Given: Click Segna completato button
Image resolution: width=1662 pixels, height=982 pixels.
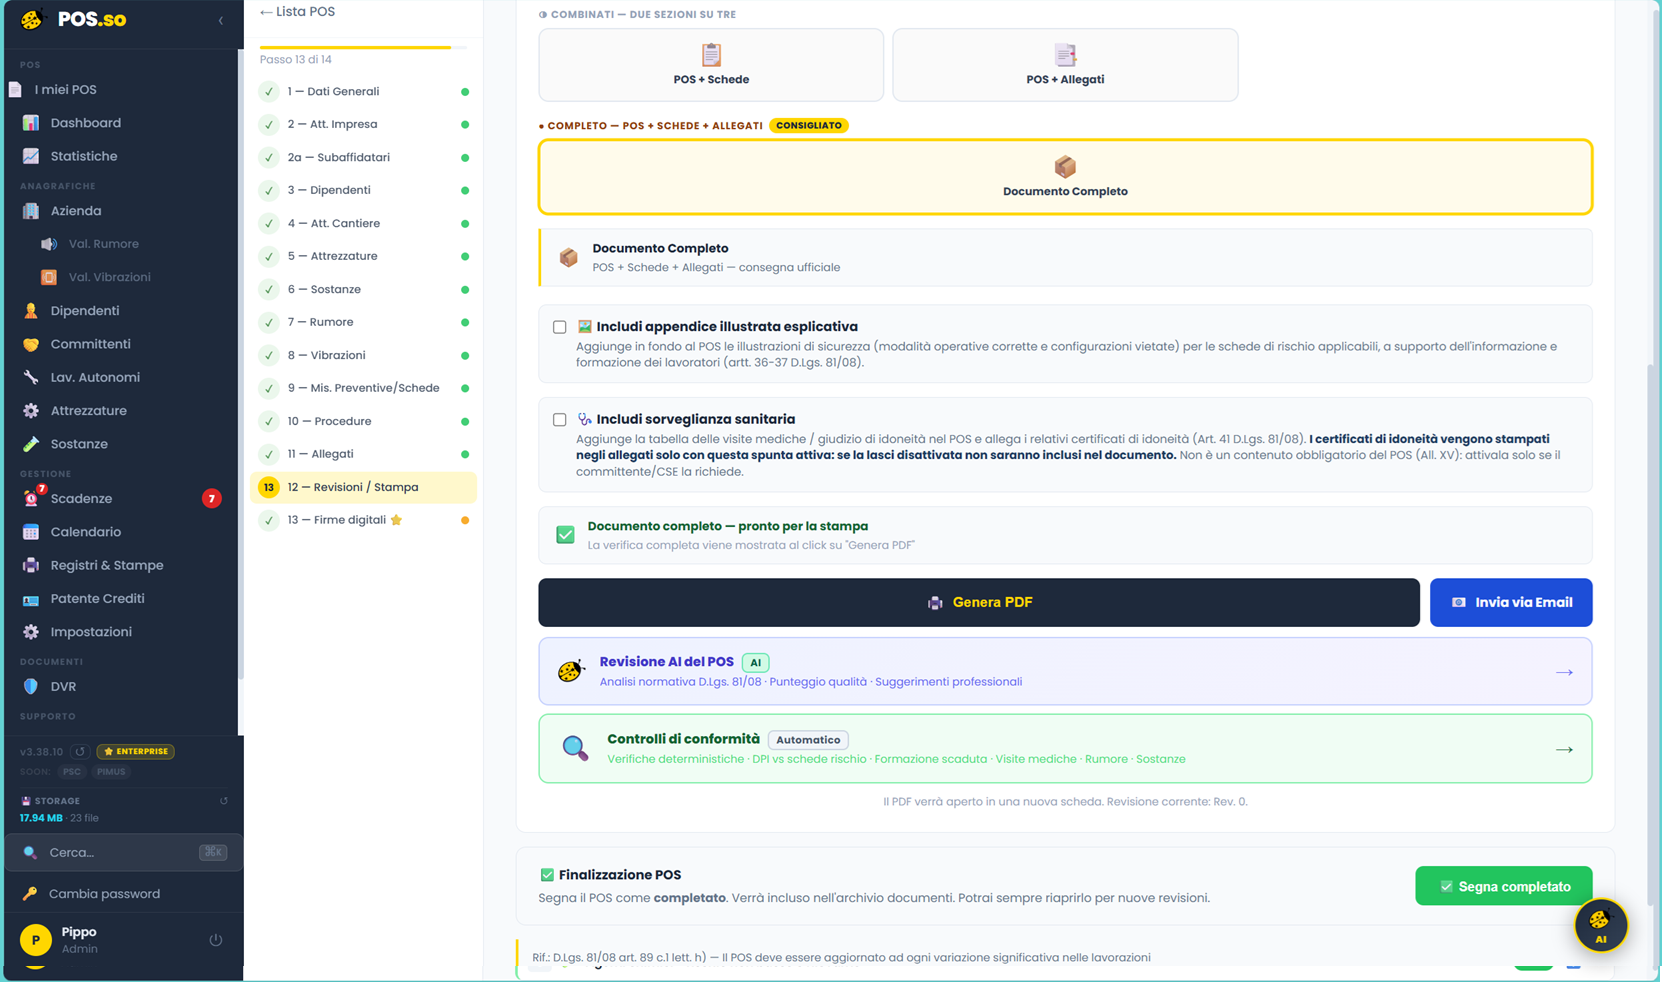Looking at the screenshot, I should 1504,886.
